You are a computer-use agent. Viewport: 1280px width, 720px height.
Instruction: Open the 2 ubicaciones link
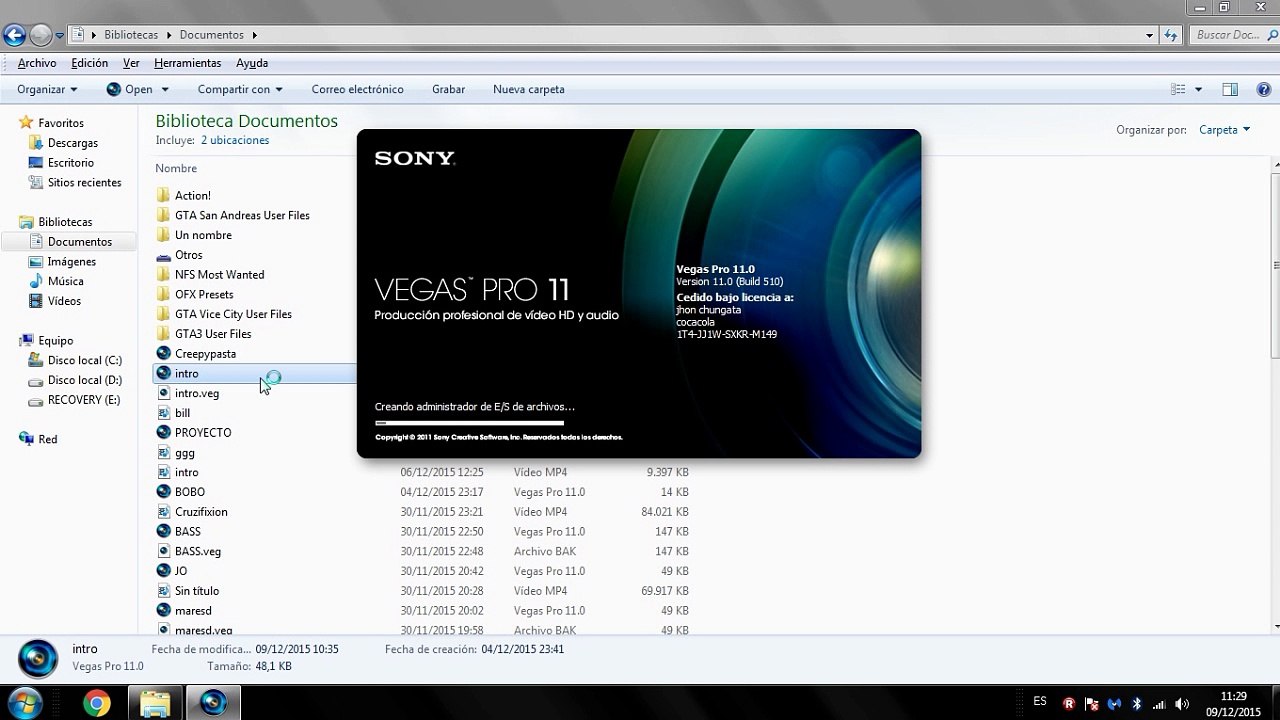coord(235,140)
